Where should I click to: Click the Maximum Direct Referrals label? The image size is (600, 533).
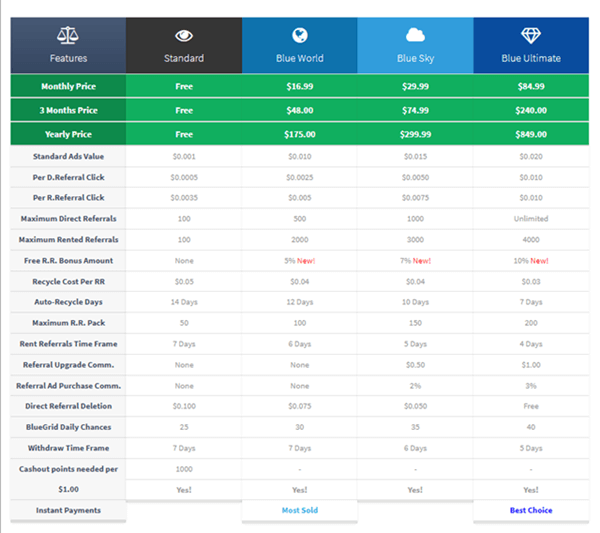click(68, 219)
